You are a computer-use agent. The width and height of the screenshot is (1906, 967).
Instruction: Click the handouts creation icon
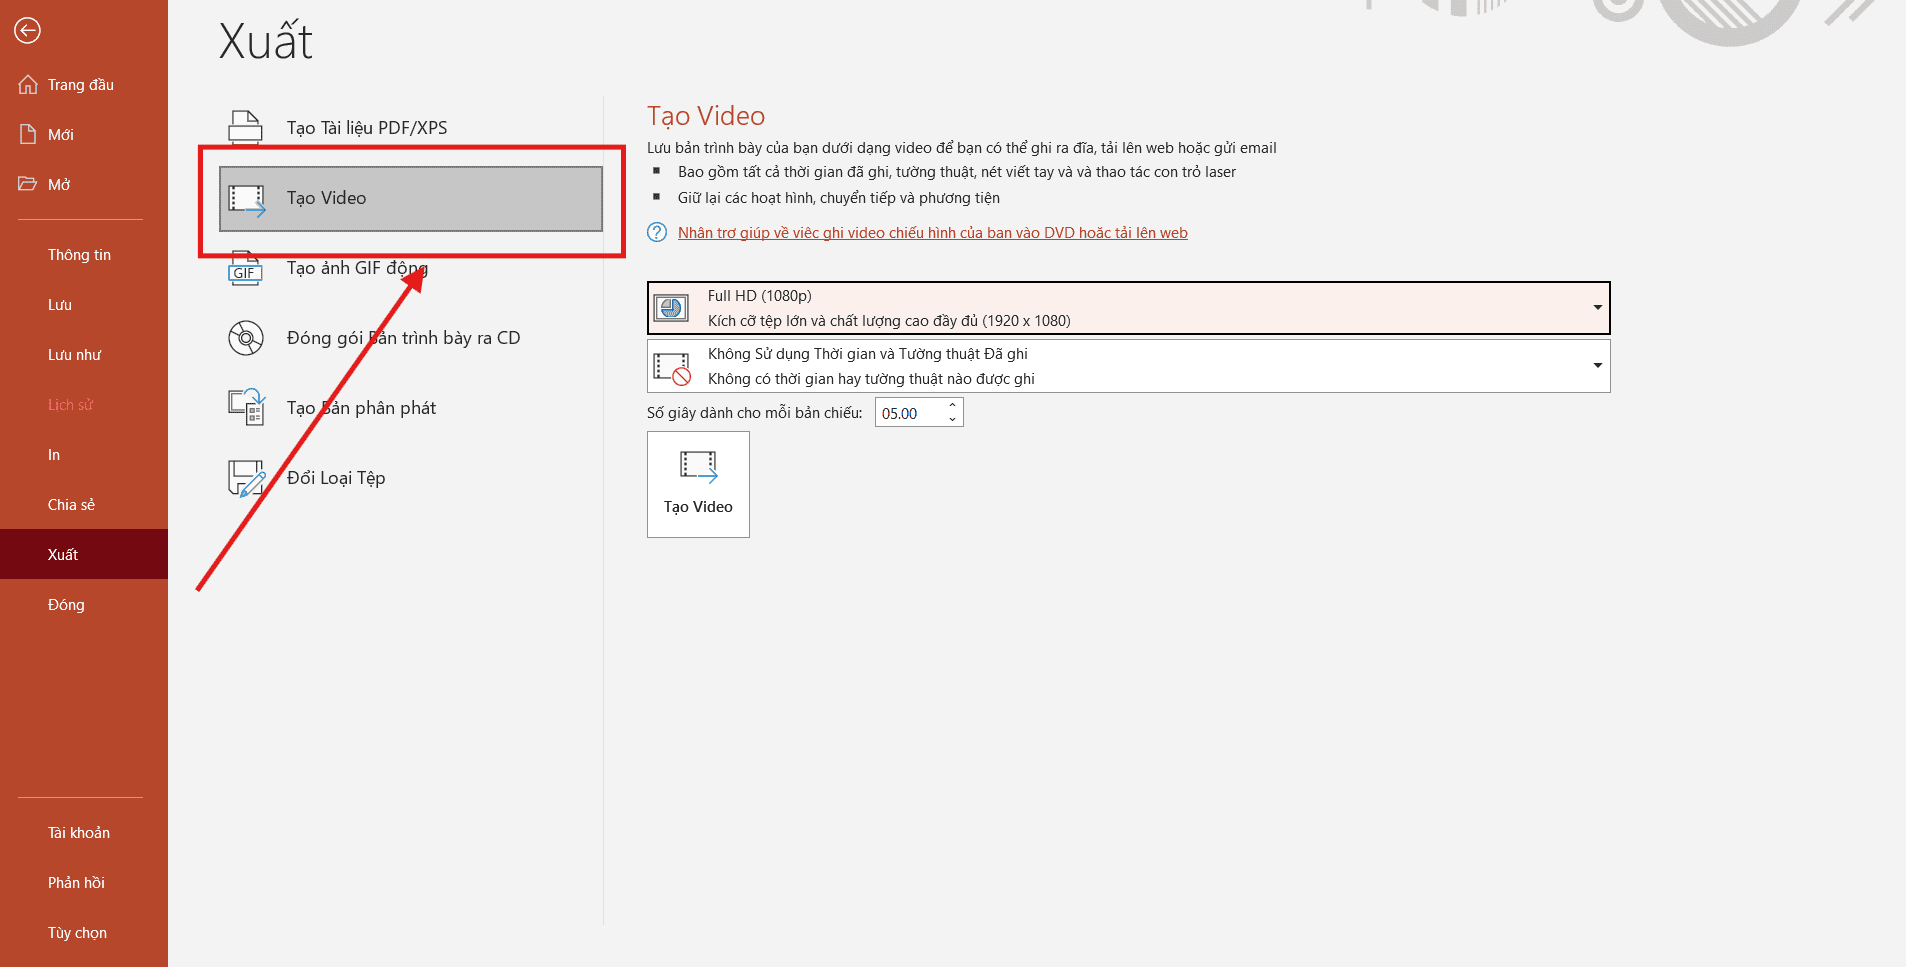(x=245, y=408)
